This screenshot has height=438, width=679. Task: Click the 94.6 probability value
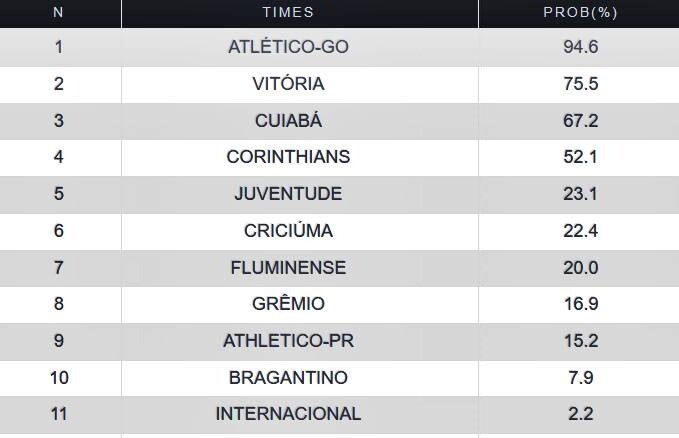580,47
